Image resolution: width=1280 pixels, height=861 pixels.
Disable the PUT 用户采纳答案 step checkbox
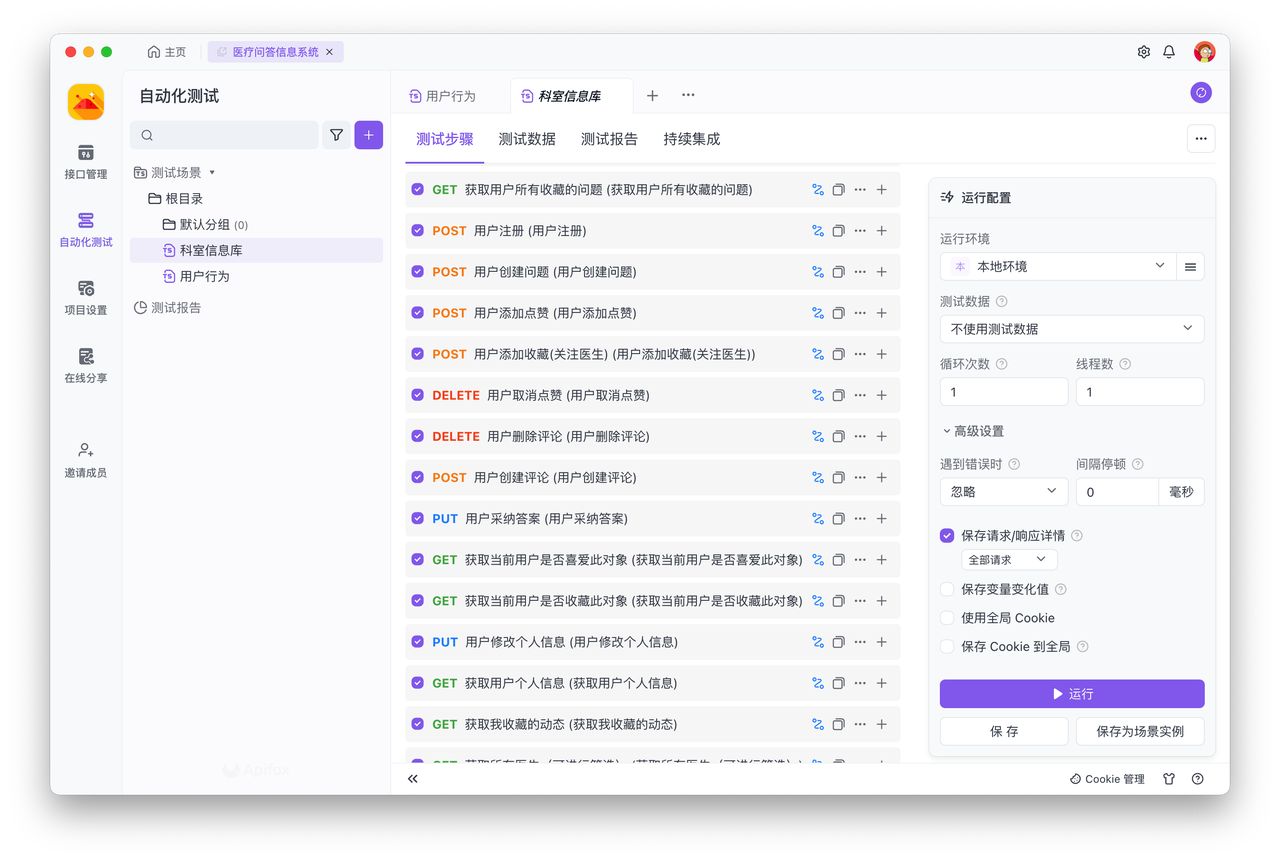click(418, 519)
